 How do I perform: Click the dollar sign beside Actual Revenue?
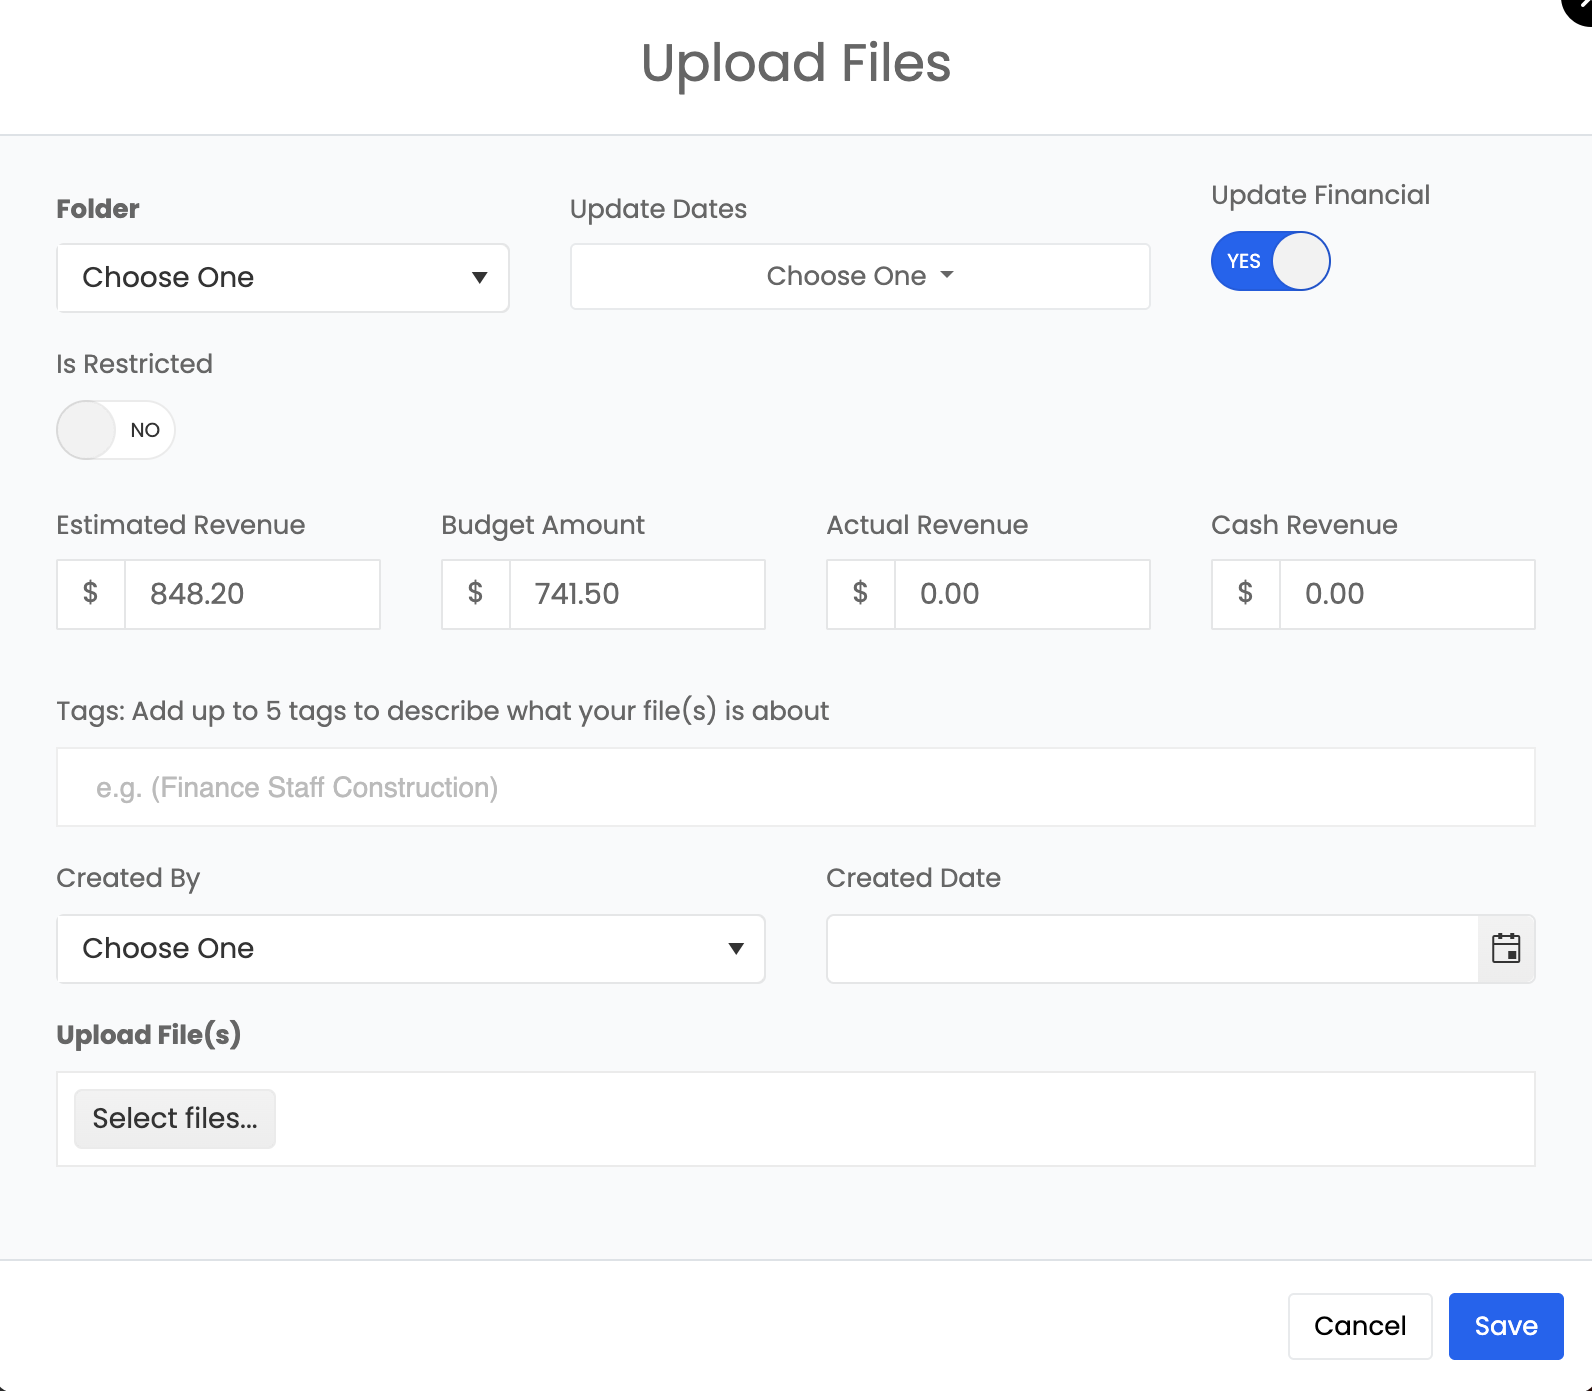(x=861, y=594)
